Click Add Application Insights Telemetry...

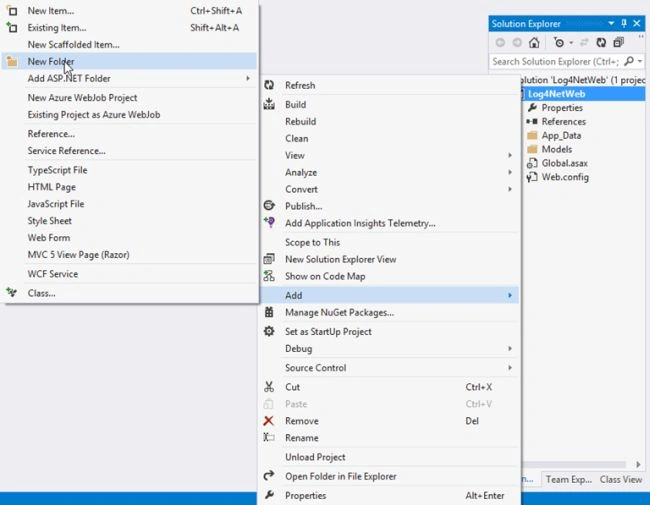[x=390, y=223]
